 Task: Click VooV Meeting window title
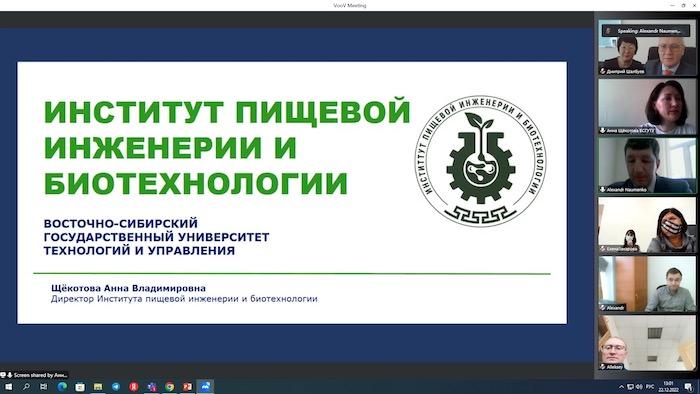click(350, 5)
